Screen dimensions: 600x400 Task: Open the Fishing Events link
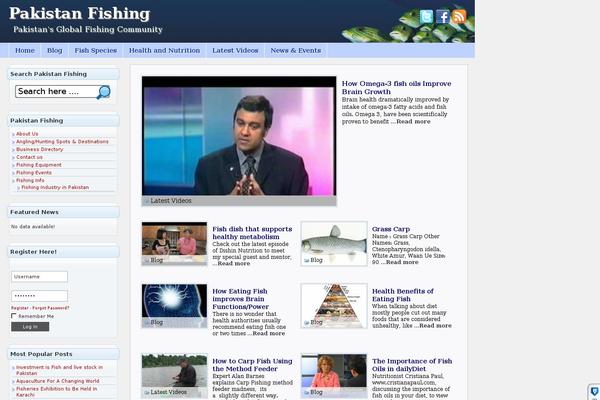34,173
